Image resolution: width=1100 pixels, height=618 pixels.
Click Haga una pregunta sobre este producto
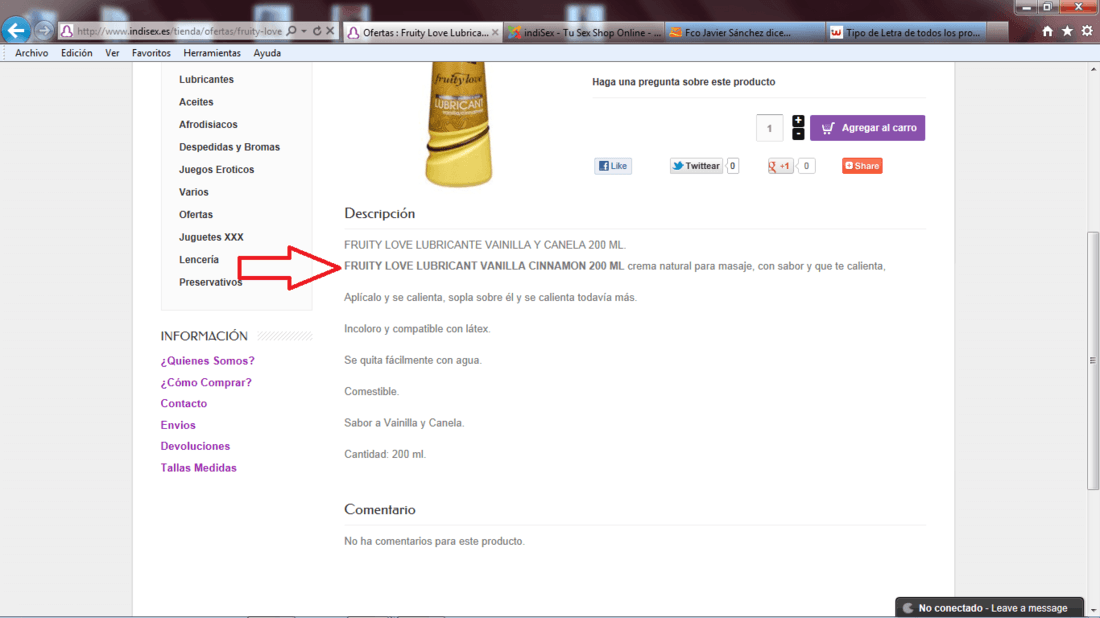click(683, 81)
